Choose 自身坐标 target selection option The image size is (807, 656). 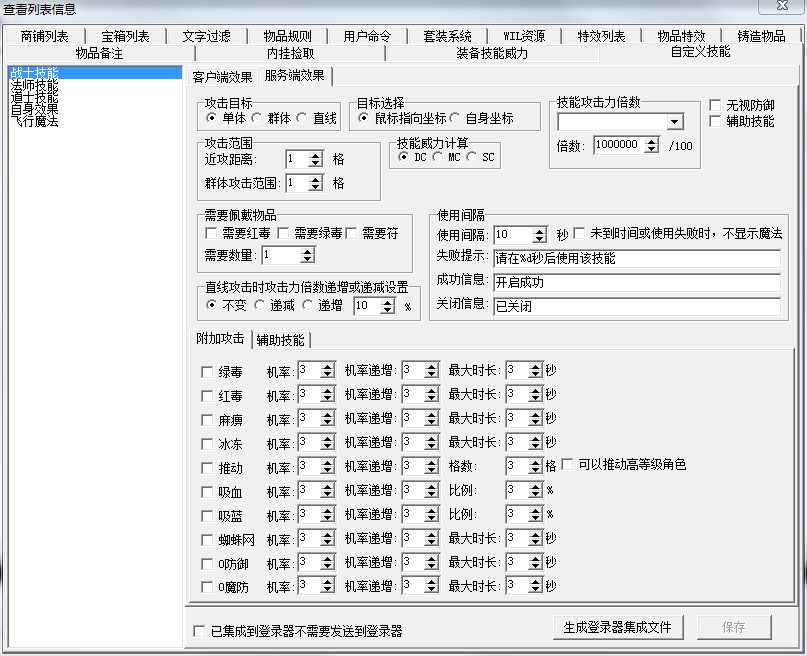(456, 118)
